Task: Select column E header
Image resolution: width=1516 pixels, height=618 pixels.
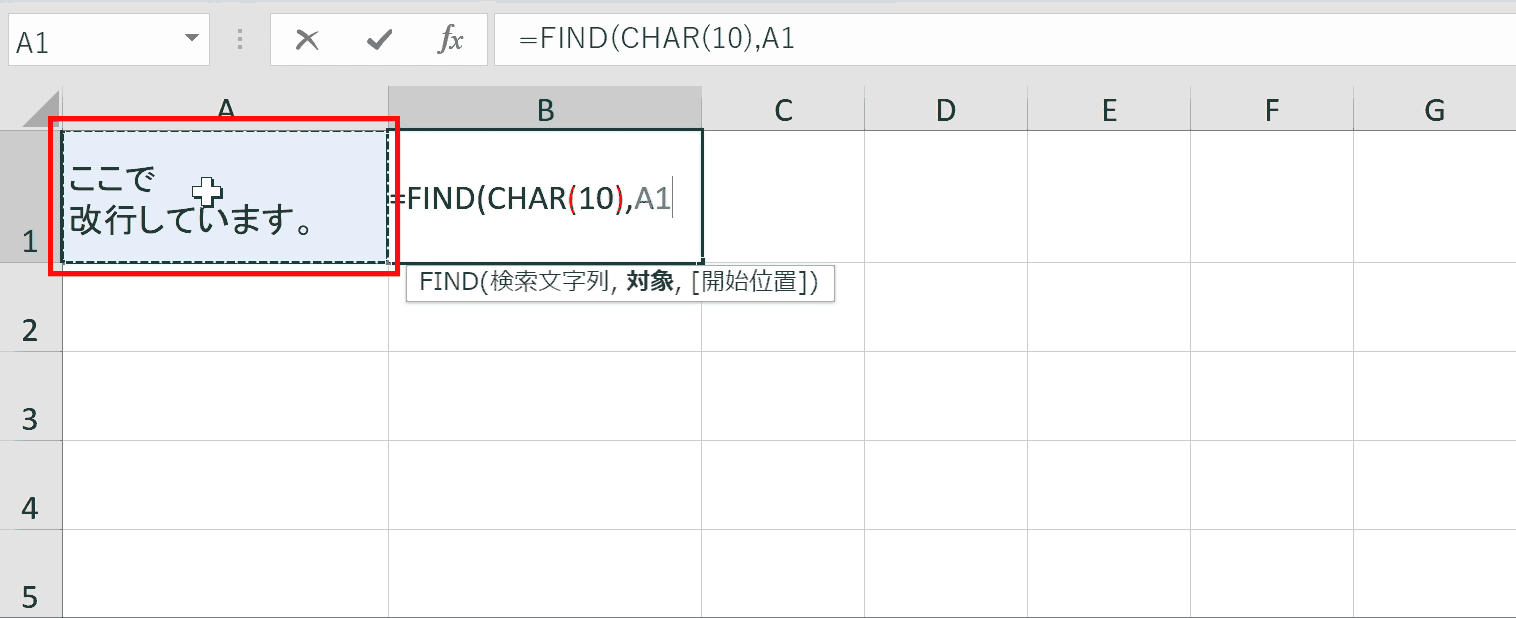Action: [1109, 109]
